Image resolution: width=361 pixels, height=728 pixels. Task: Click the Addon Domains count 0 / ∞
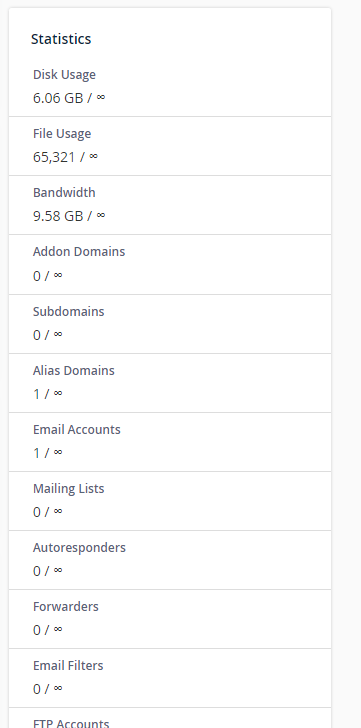47,276
